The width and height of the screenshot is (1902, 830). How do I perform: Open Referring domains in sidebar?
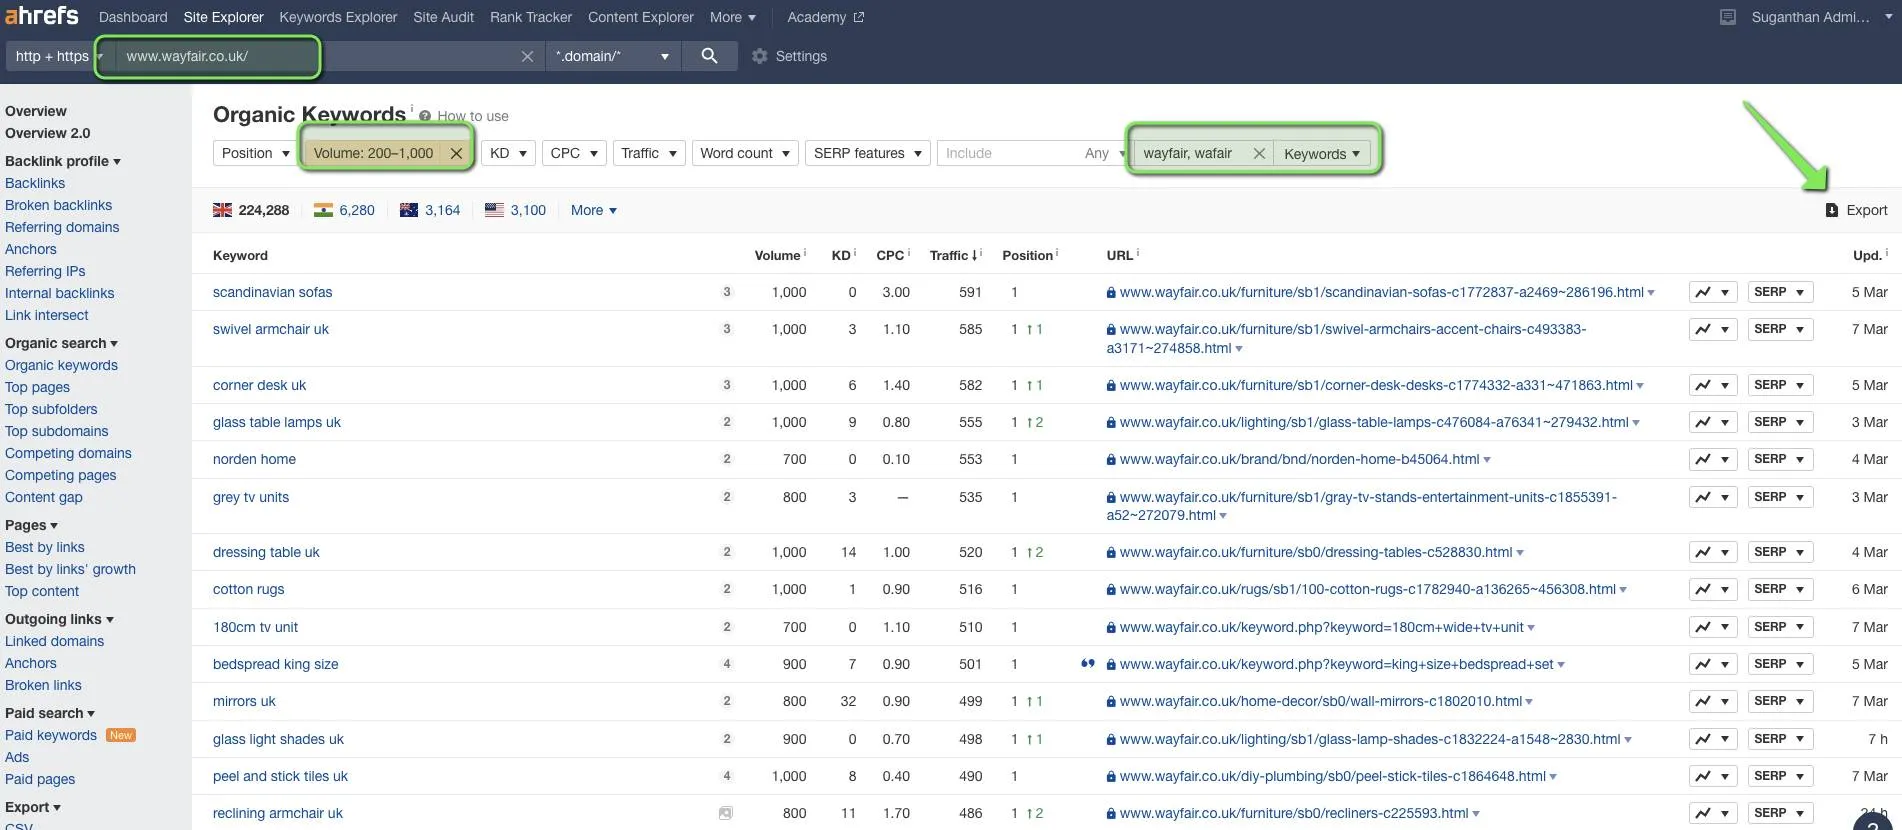point(62,227)
